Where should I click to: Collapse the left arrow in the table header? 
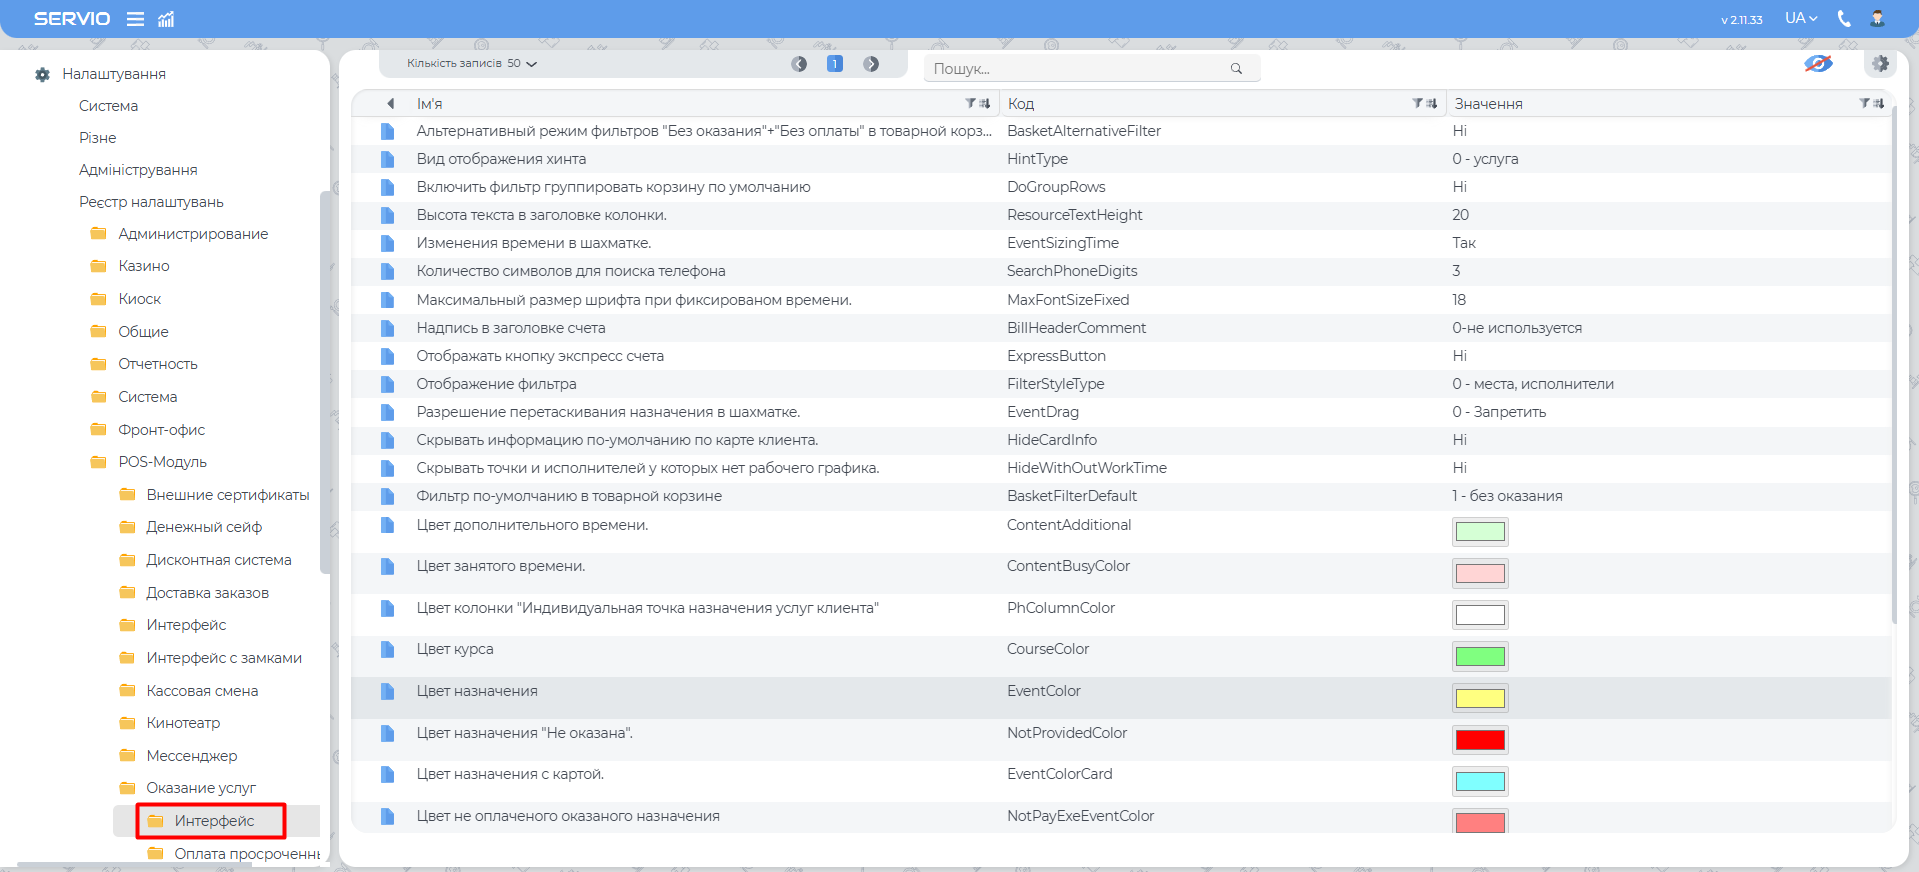click(390, 103)
